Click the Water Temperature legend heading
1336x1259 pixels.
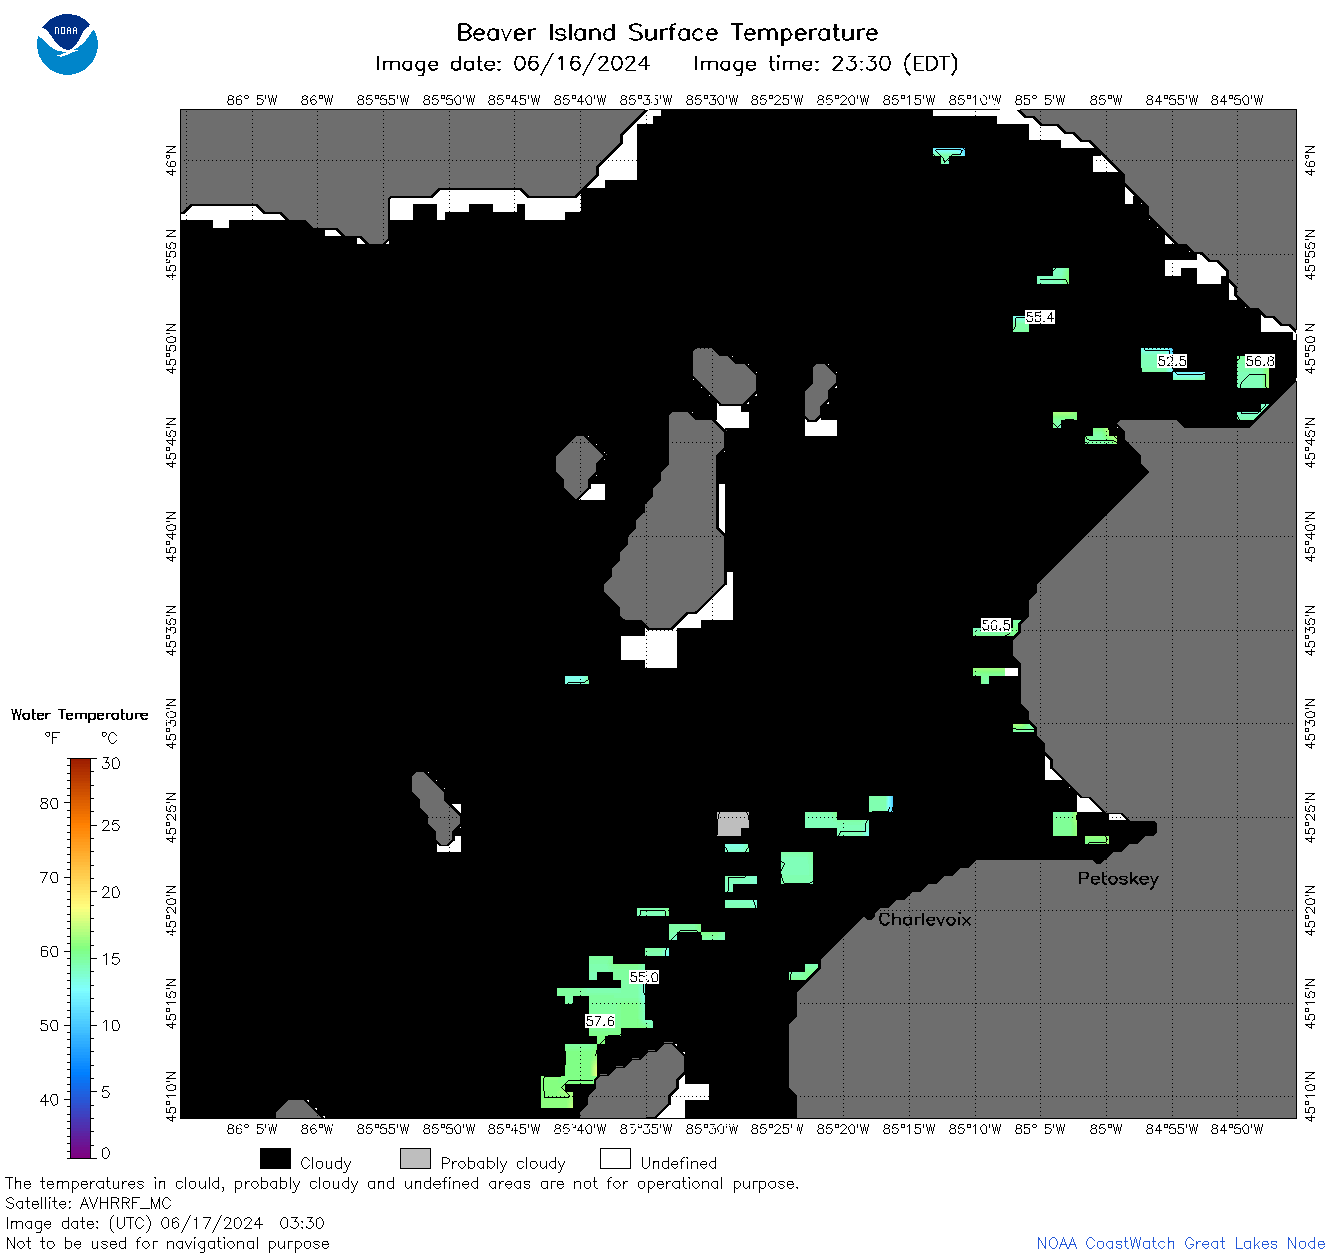80,715
